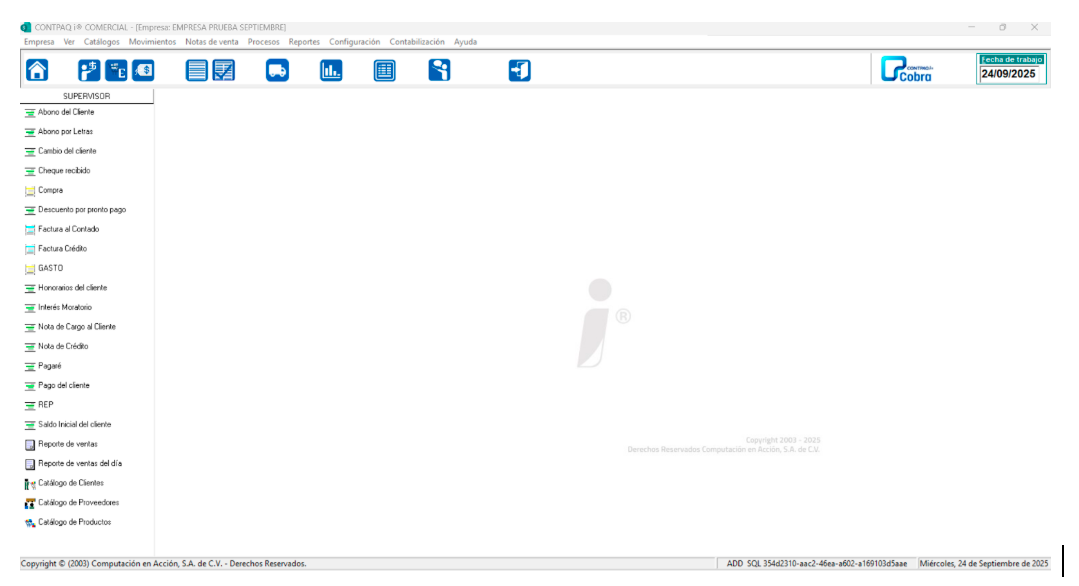Select Nota de Crédito in sidebar
Viewport: 1079px width, 586px height.
pos(63,346)
